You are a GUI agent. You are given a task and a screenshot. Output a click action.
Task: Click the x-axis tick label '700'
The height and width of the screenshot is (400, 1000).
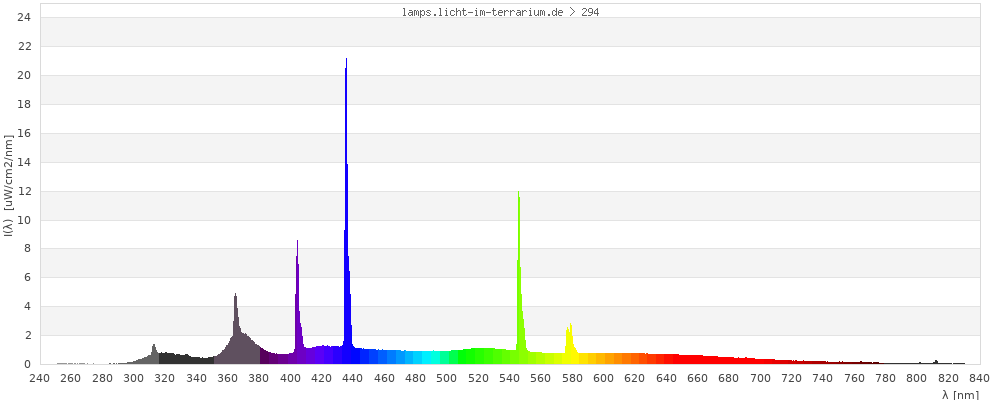[760, 378]
